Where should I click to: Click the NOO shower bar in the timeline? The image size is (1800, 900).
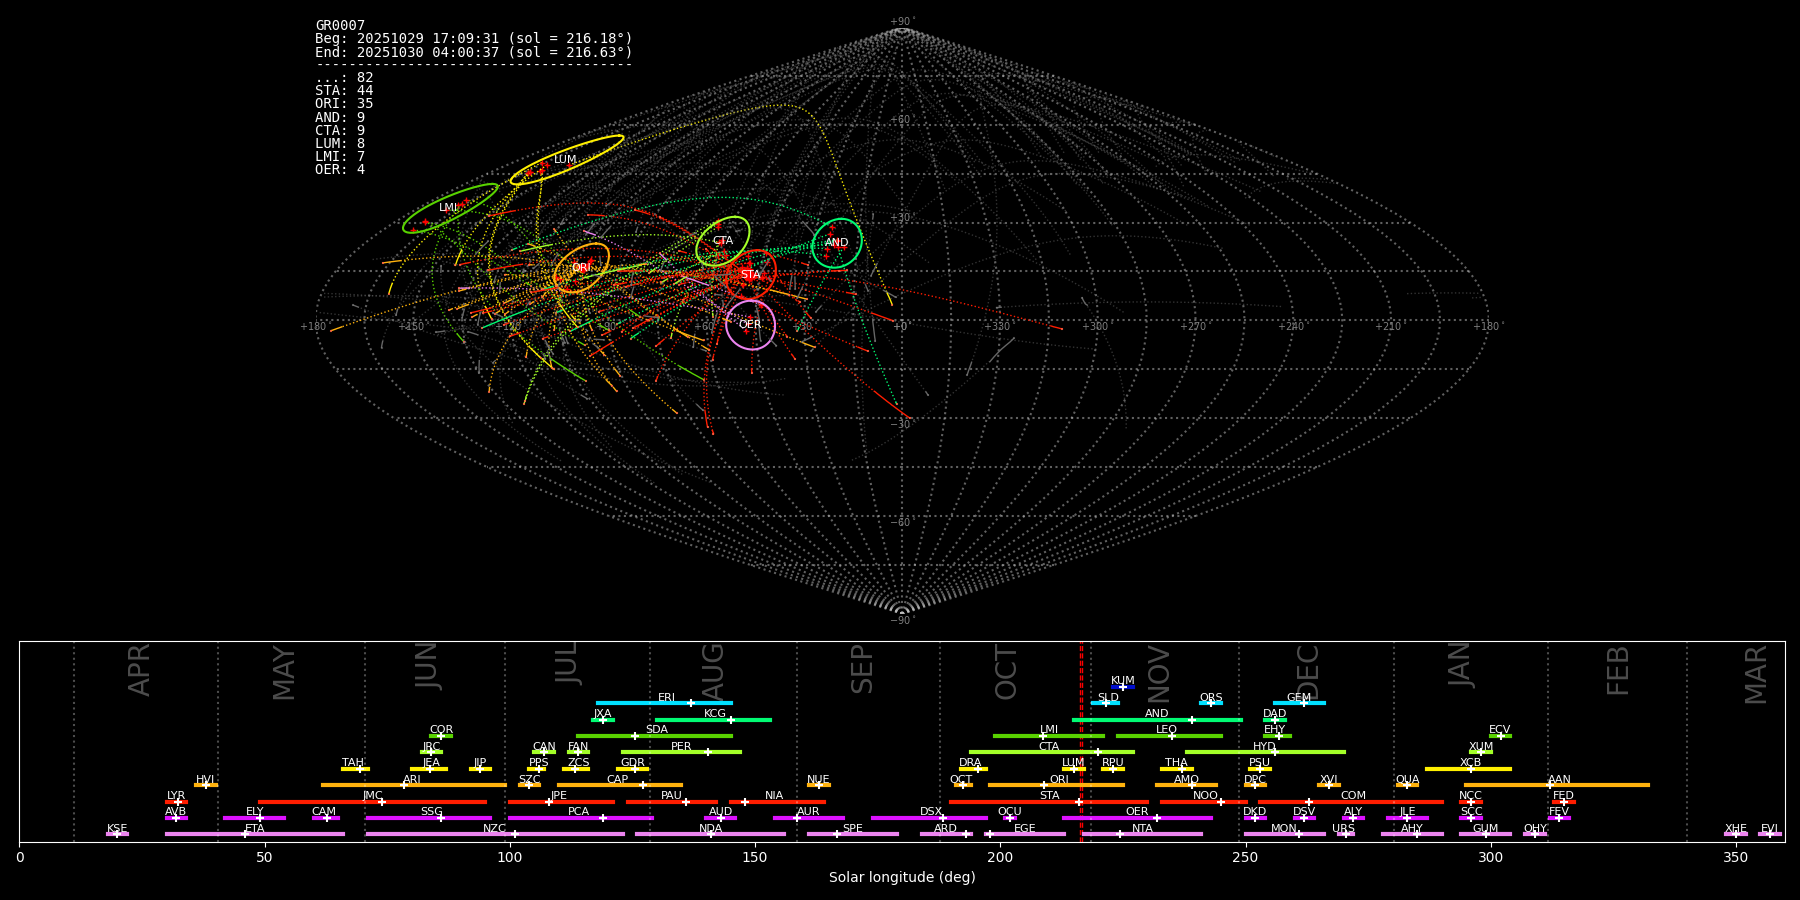pos(1204,802)
